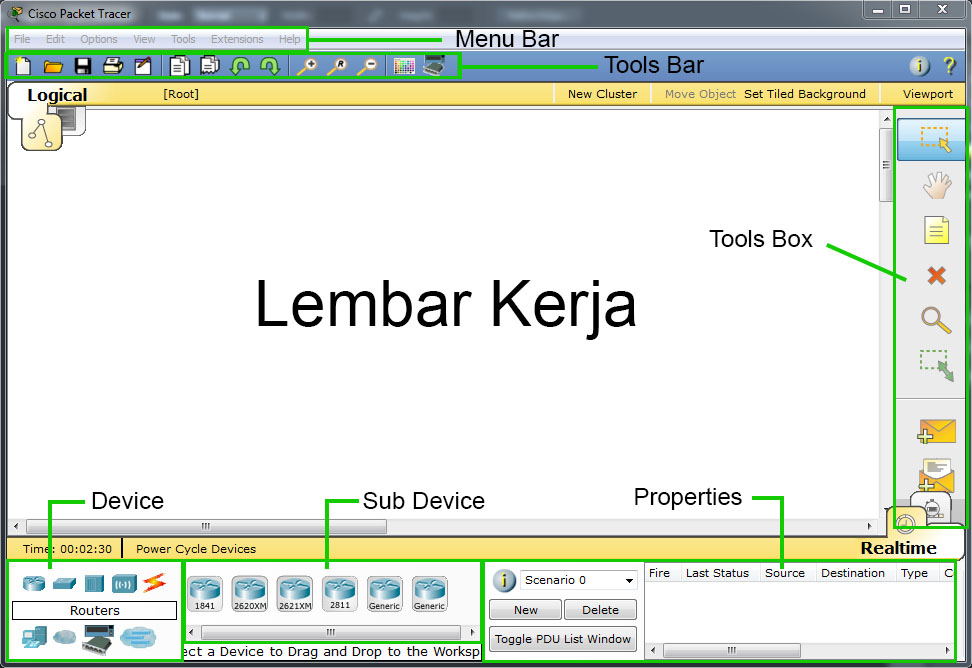The image size is (972, 668).
Task: Choose the Place Note tool
Action: (937, 230)
